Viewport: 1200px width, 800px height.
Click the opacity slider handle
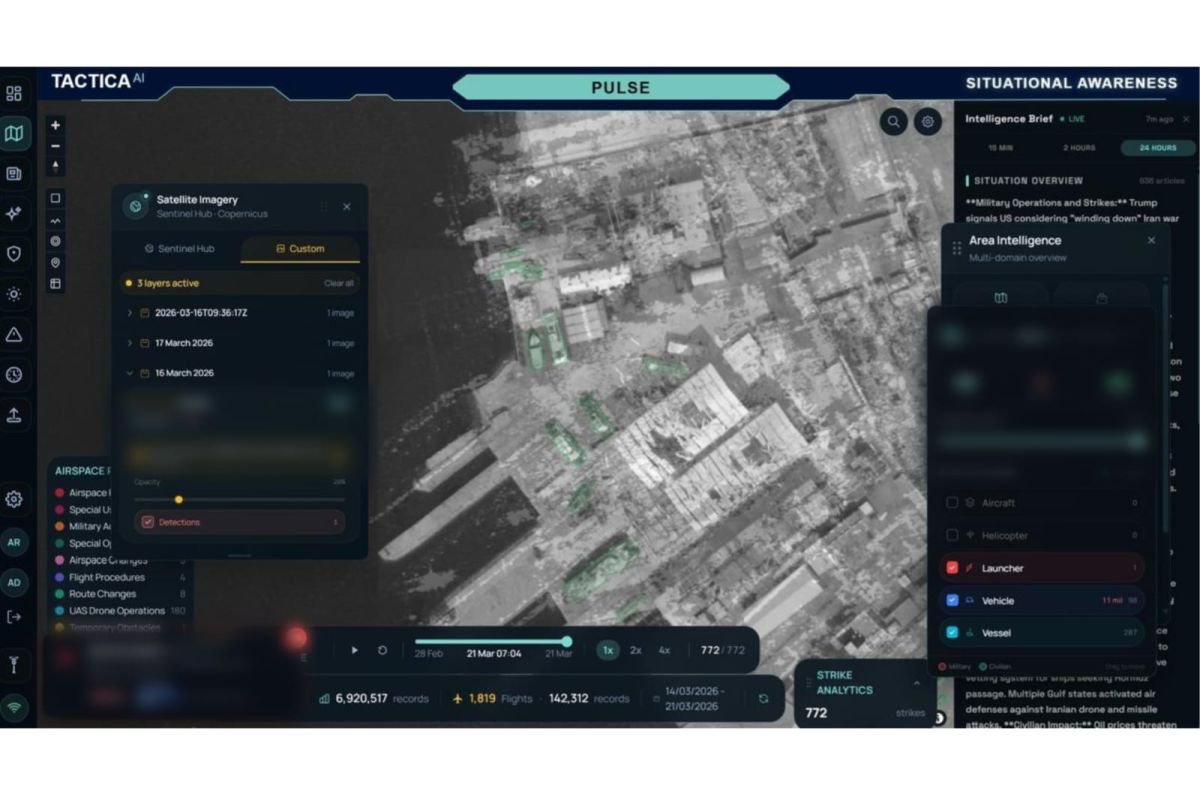pos(179,499)
